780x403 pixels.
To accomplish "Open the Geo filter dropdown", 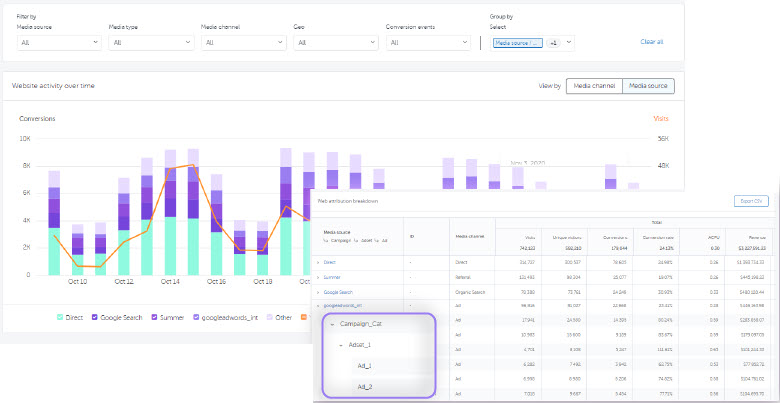I will pyautogui.click(x=335, y=43).
